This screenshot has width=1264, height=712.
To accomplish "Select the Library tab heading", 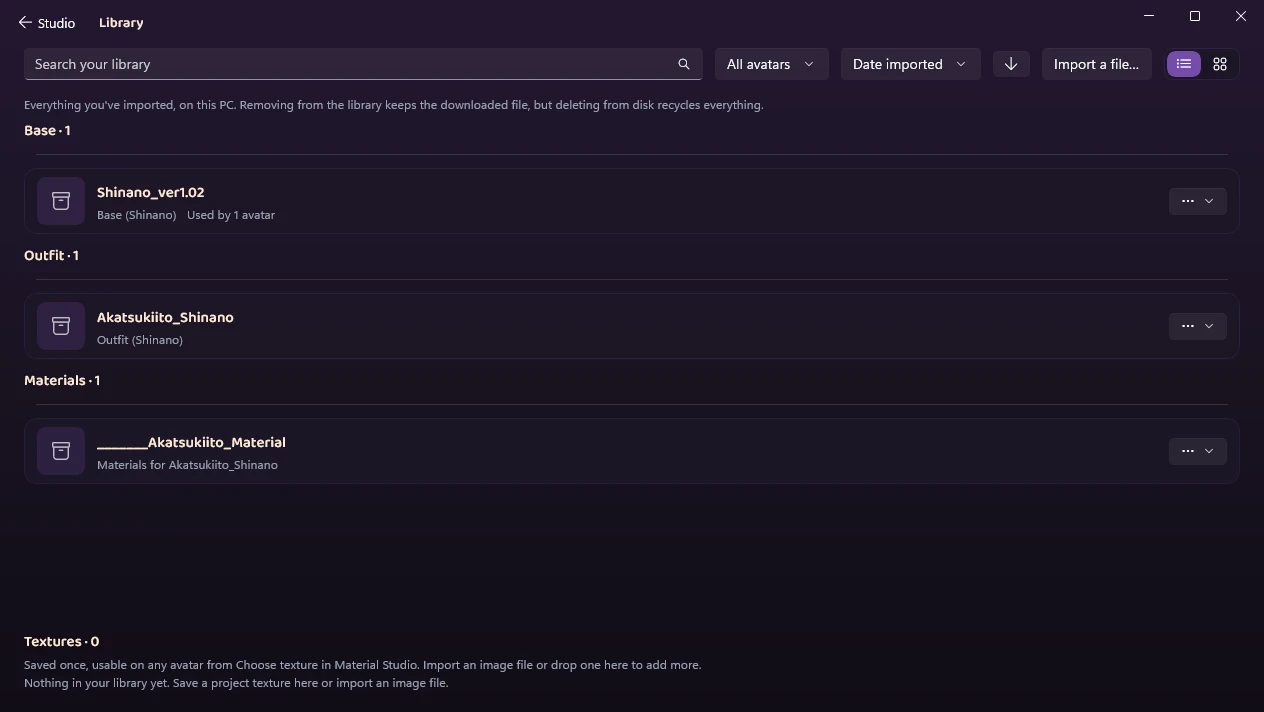I will point(121,22).
